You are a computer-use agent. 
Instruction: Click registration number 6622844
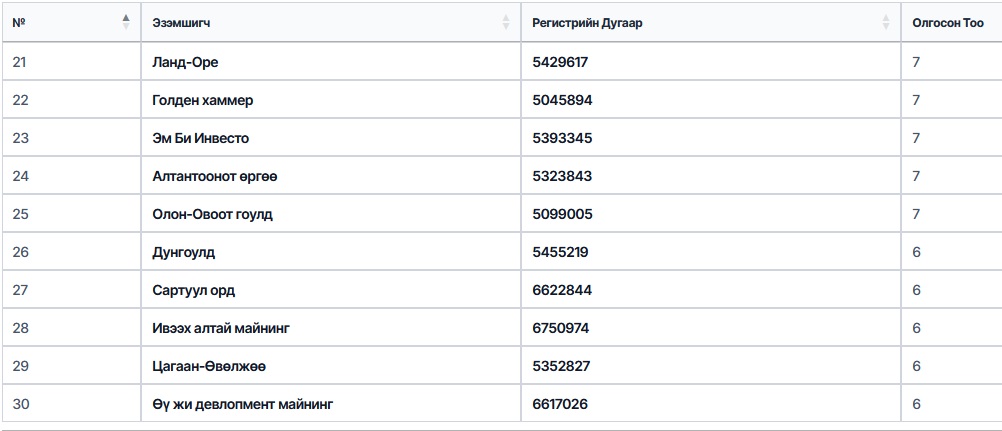pos(561,290)
